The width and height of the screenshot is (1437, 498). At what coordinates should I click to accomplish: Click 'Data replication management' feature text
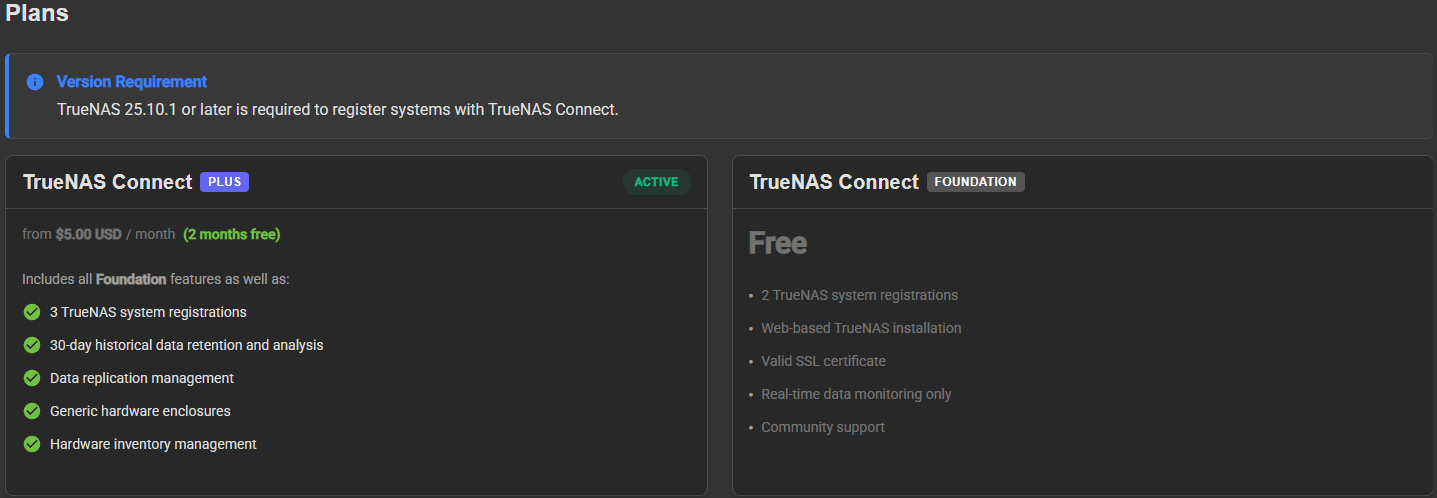(x=142, y=378)
